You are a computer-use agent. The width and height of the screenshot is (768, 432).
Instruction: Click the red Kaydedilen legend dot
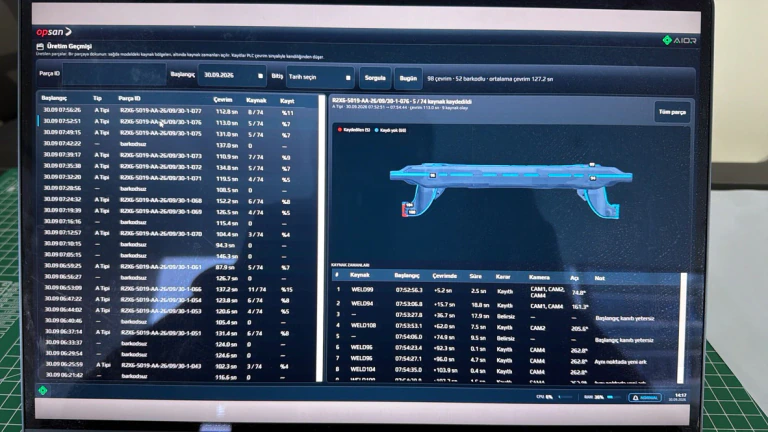tap(339, 130)
